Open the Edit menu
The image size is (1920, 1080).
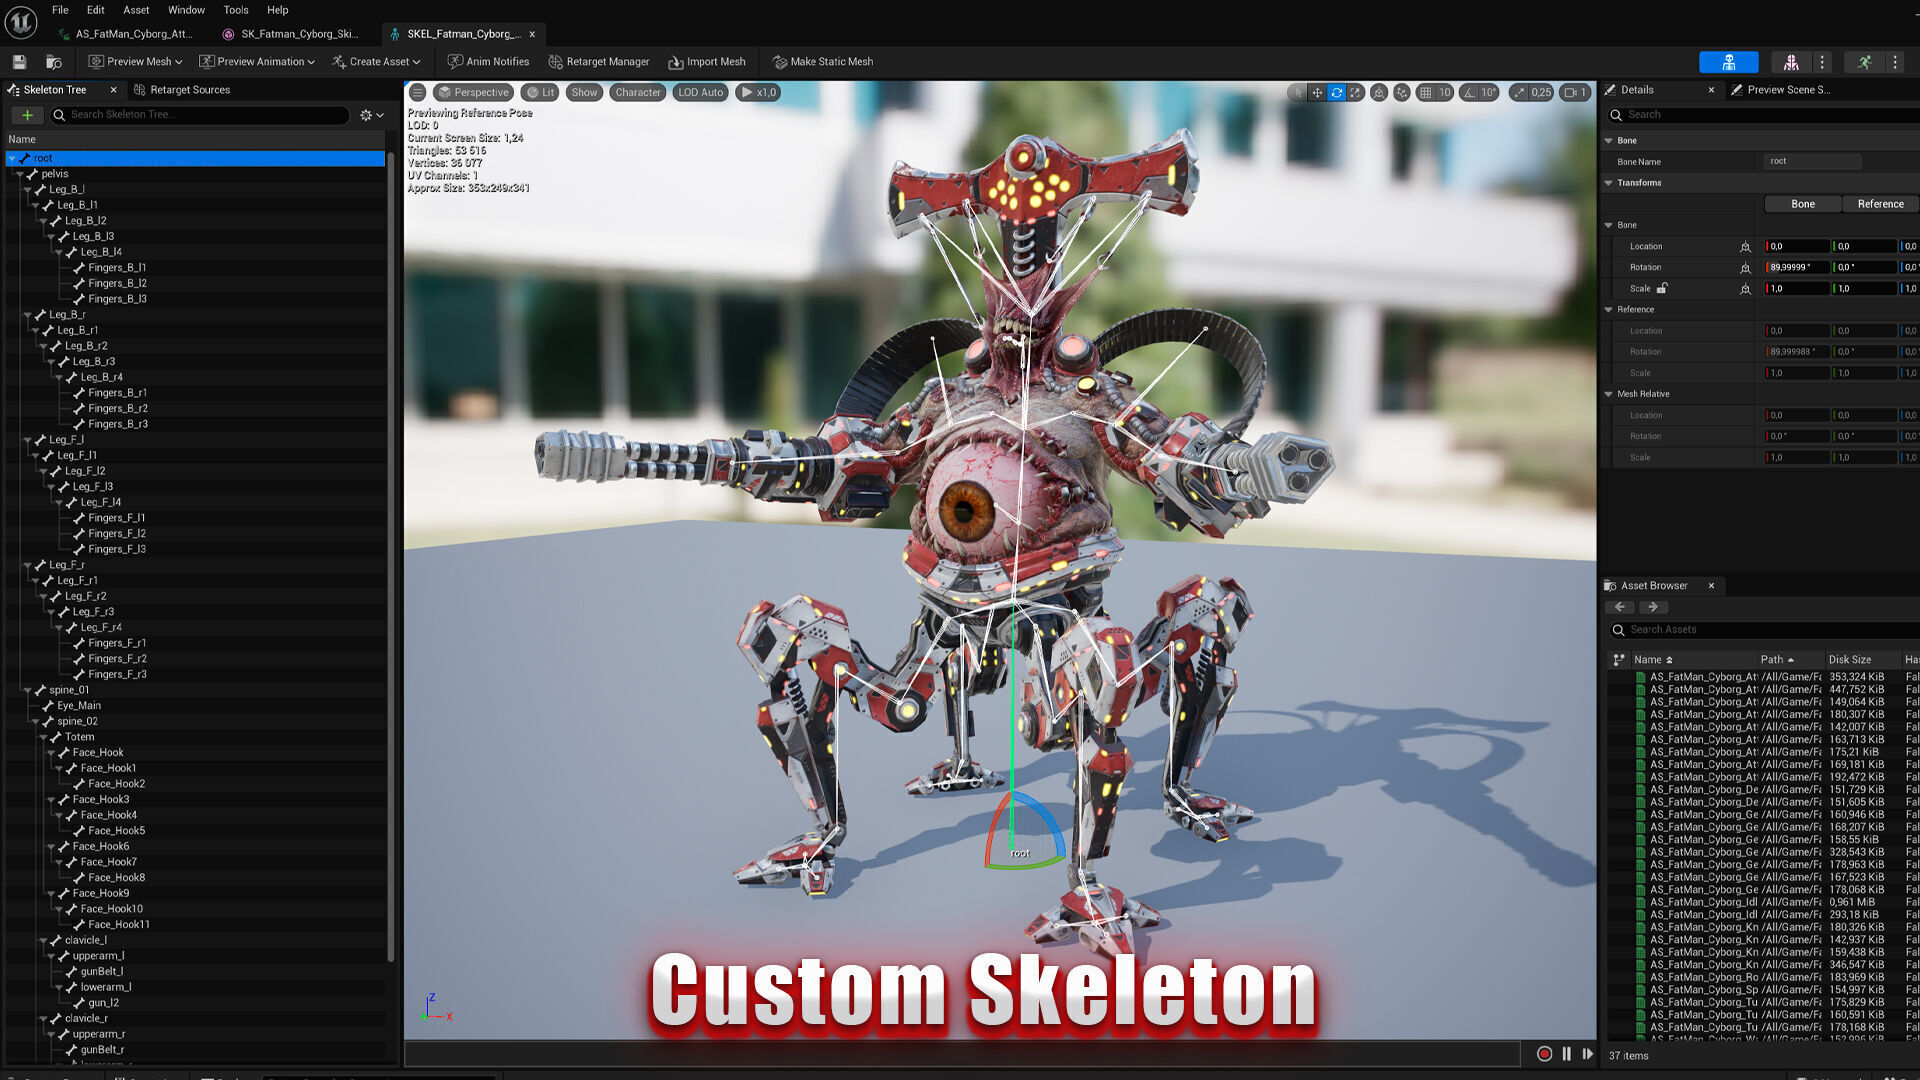pos(95,10)
